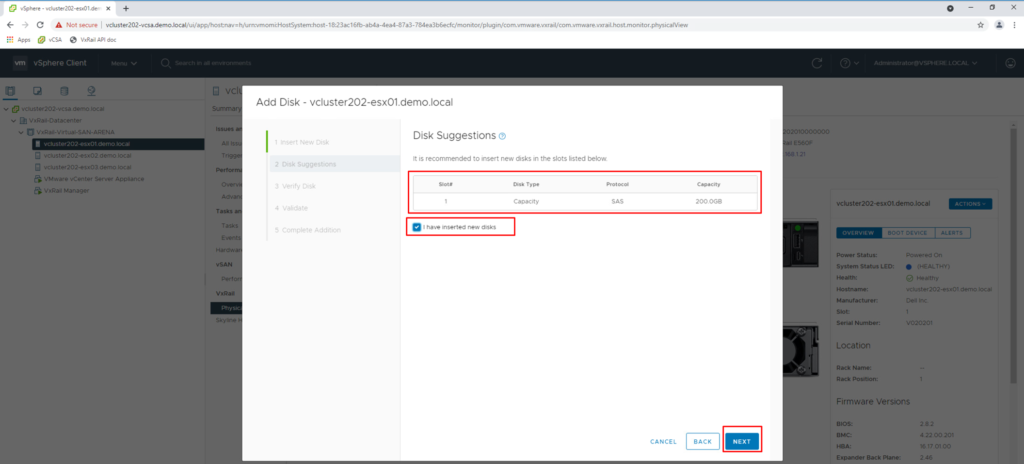Screen dimensions: 1024x464
Task: Open the Administrator@VSPHERE.LOCAL user menu
Action: click(x=925, y=63)
